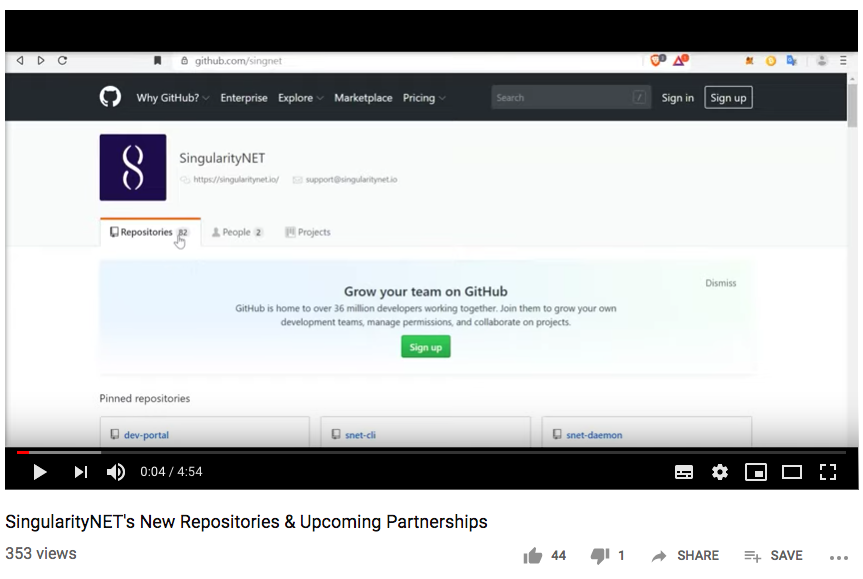The image size is (863, 579).
Task: Save video to a playlist
Action: pos(773,555)
